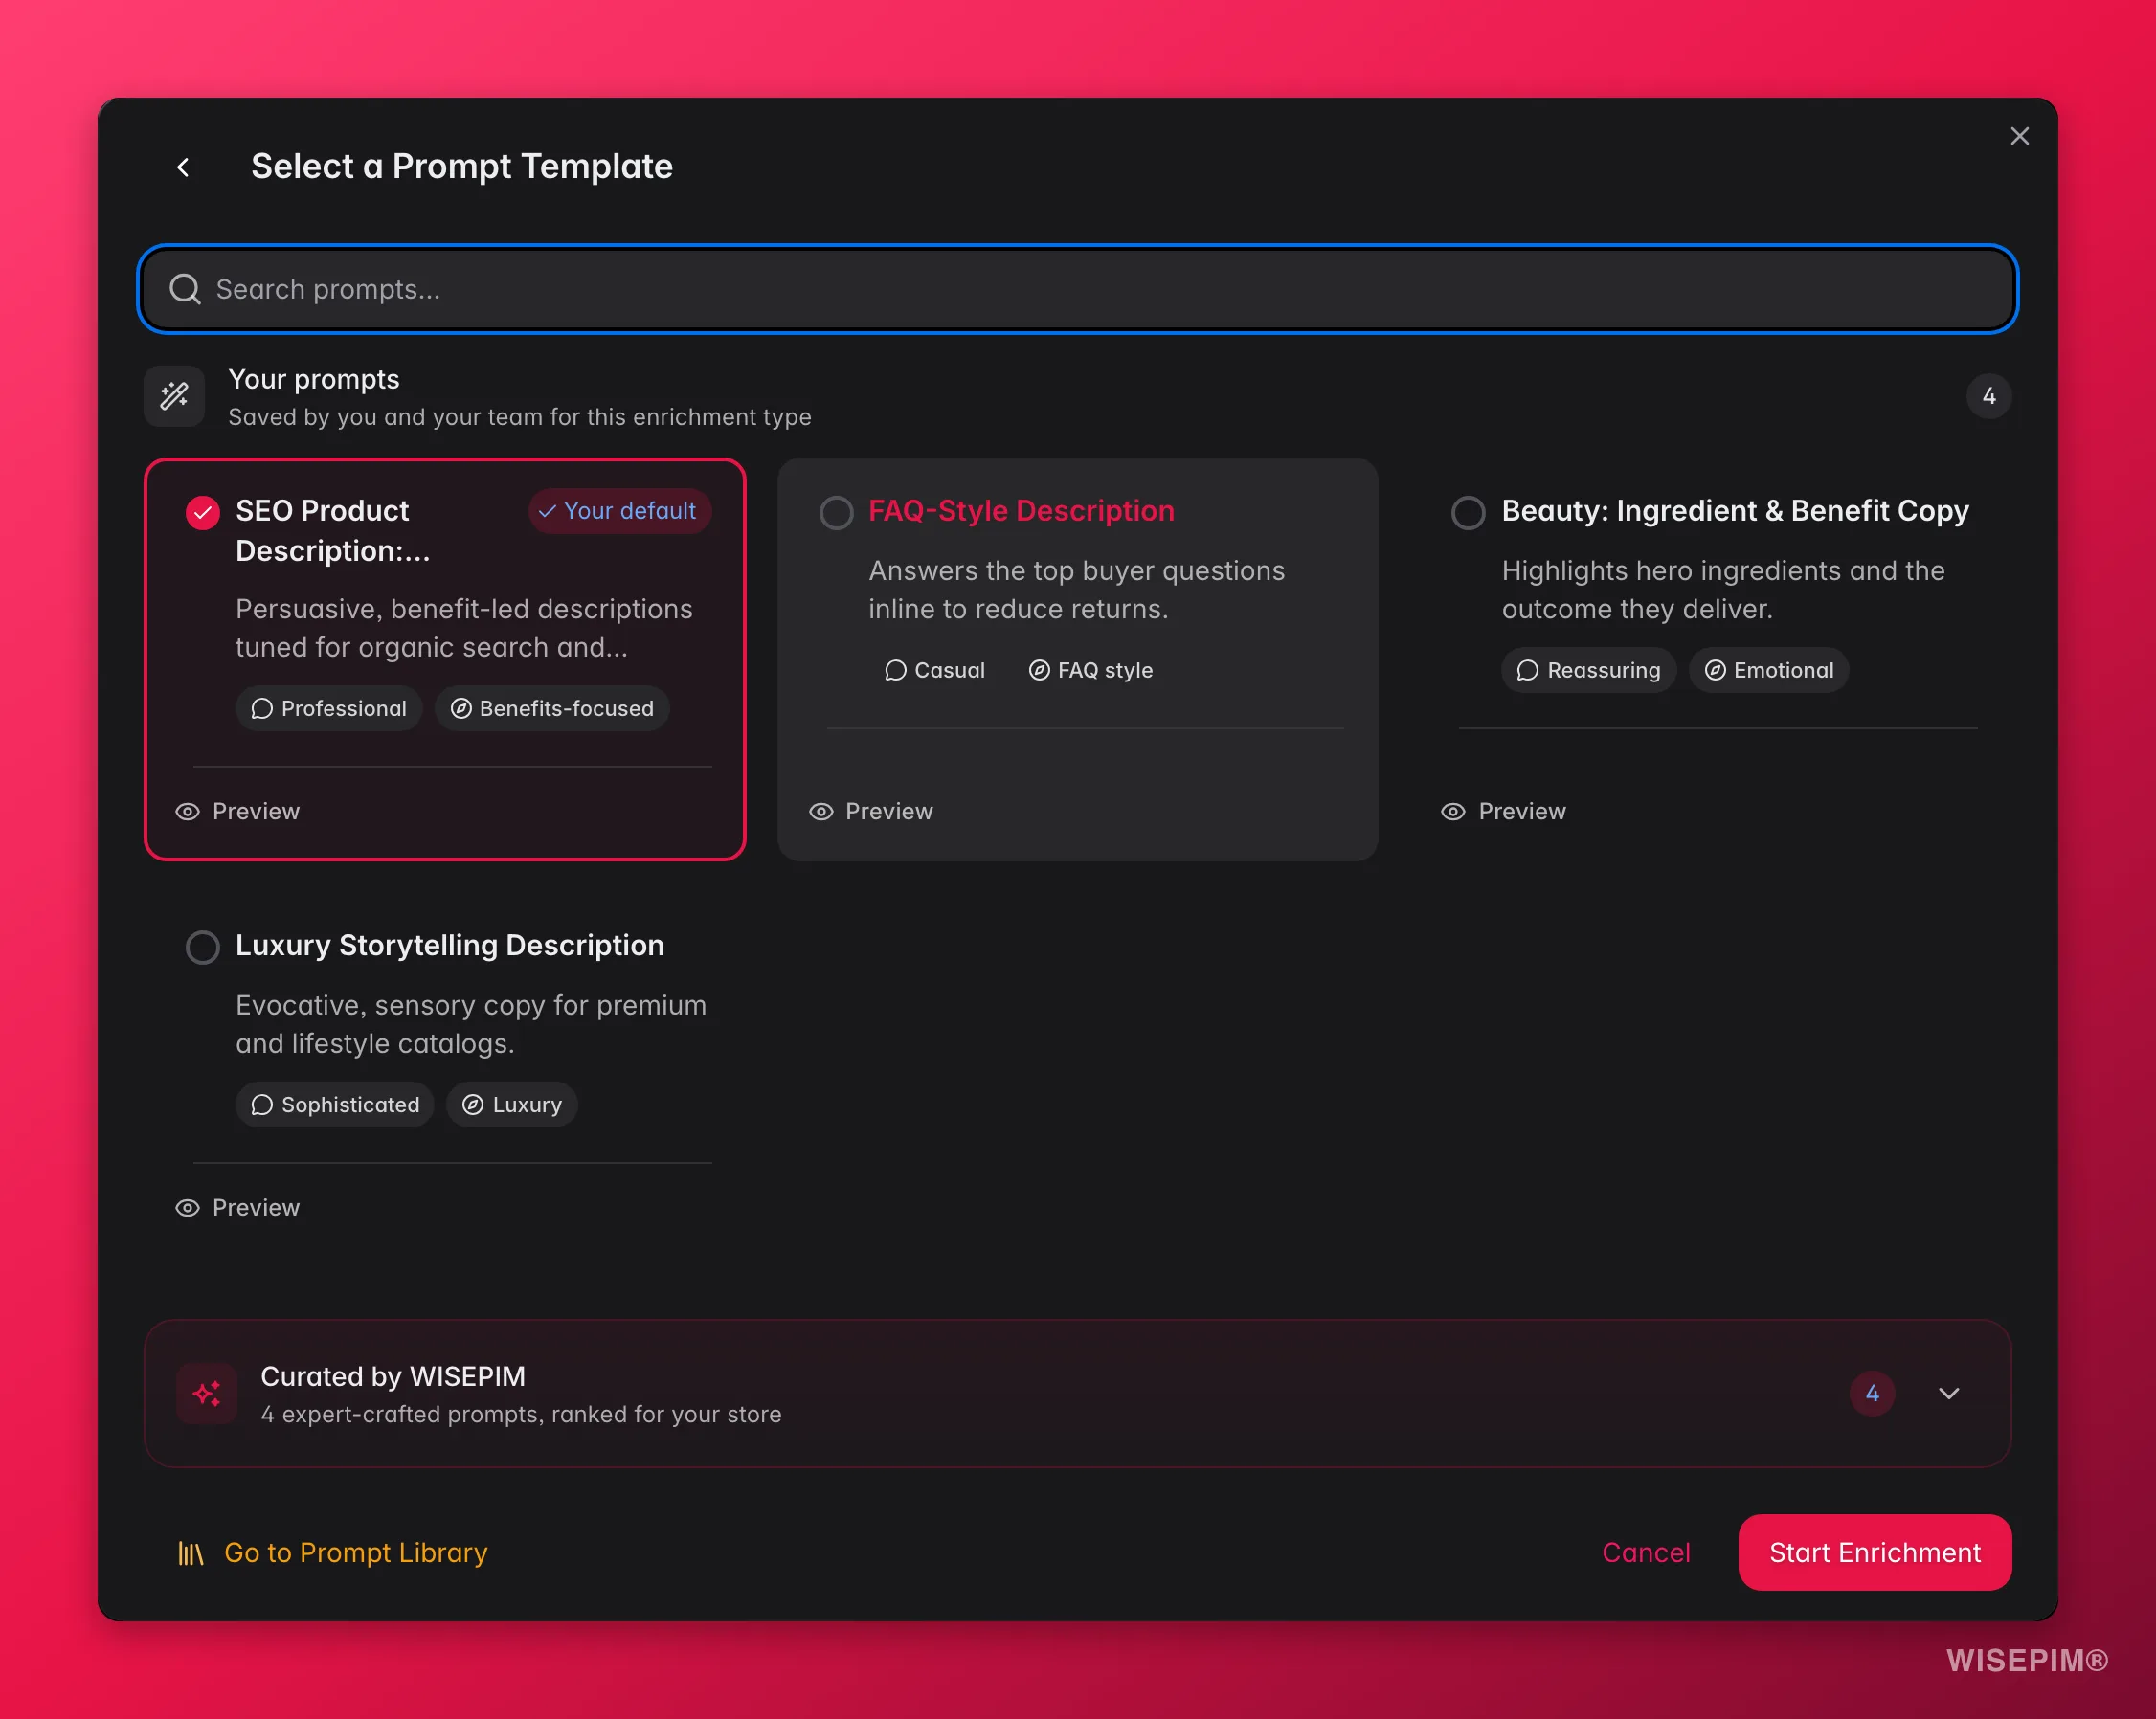2156x1719 pixels.
Task: Click the Your default badge
Action: (619, 511)
